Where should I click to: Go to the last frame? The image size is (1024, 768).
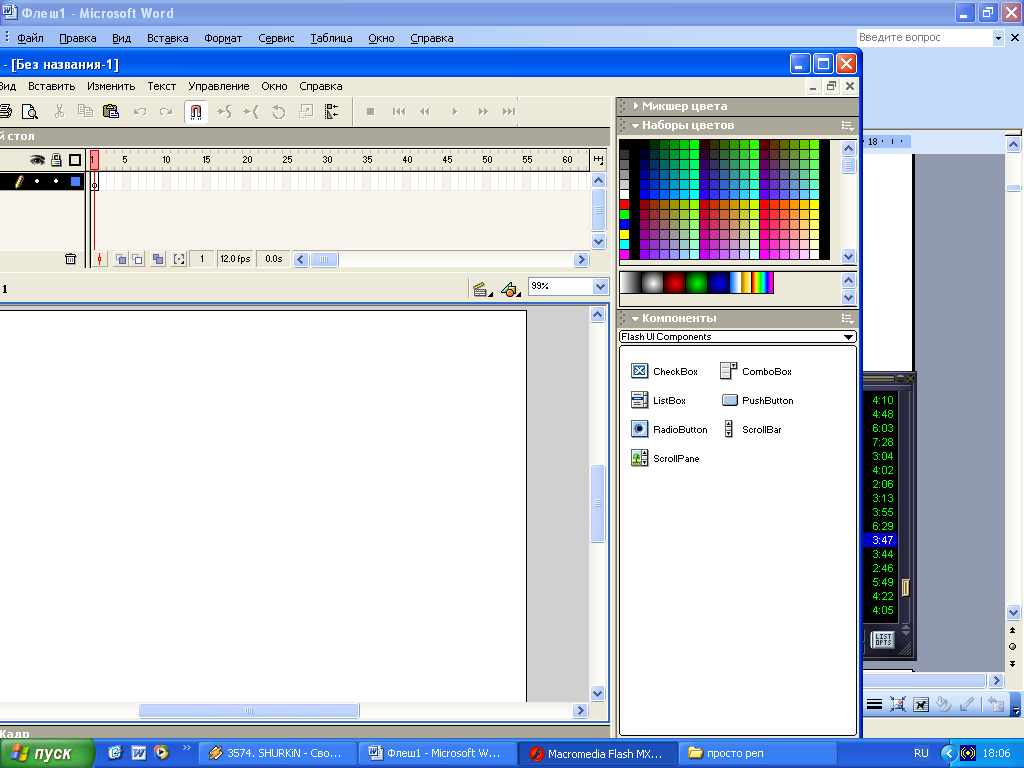509,112
